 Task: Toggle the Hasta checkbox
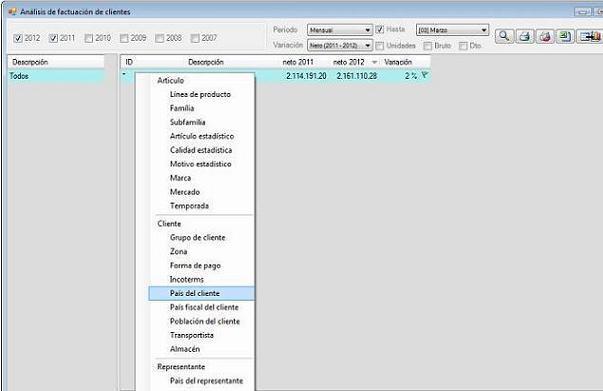380,29
